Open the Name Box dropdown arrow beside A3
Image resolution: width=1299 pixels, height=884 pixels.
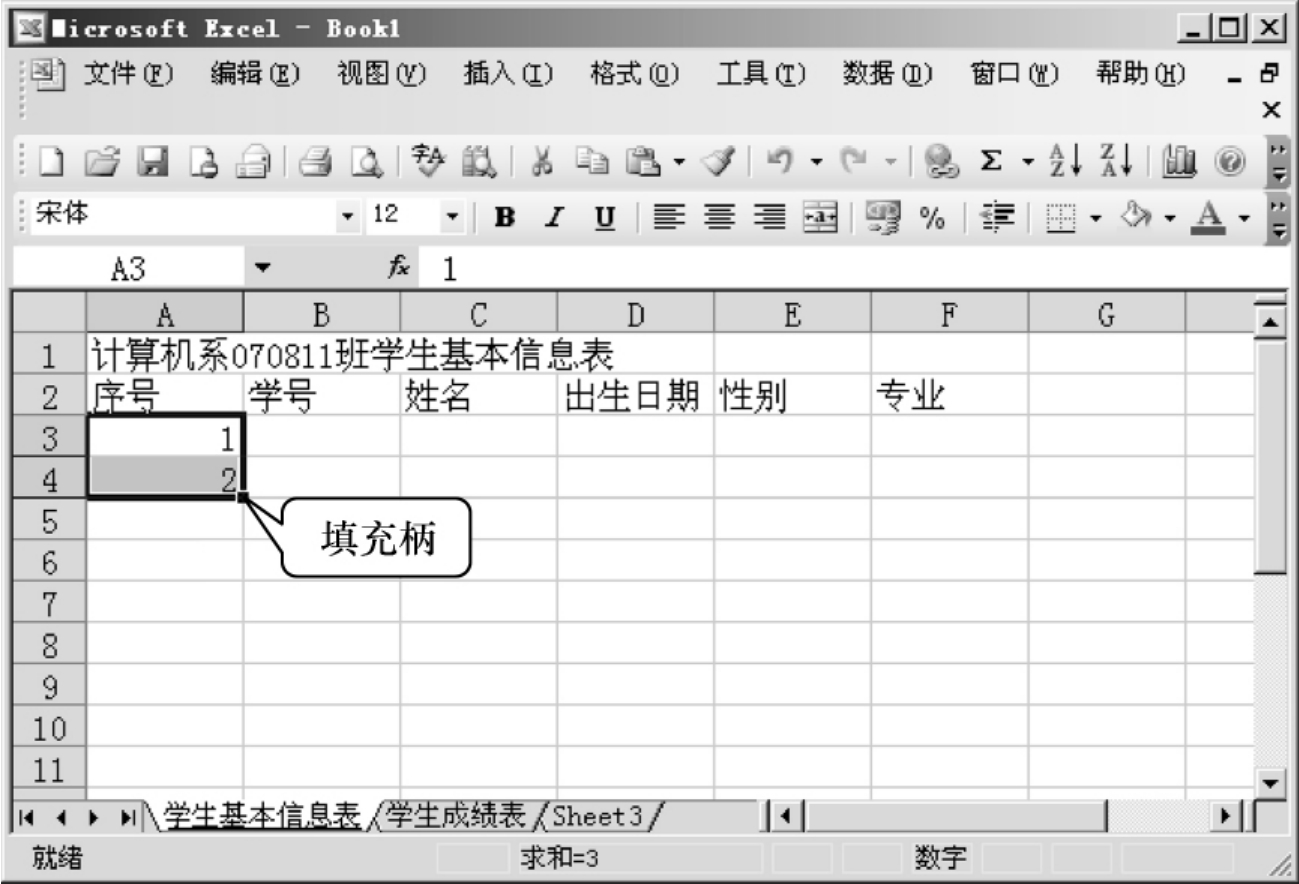(x=263, y=269)
